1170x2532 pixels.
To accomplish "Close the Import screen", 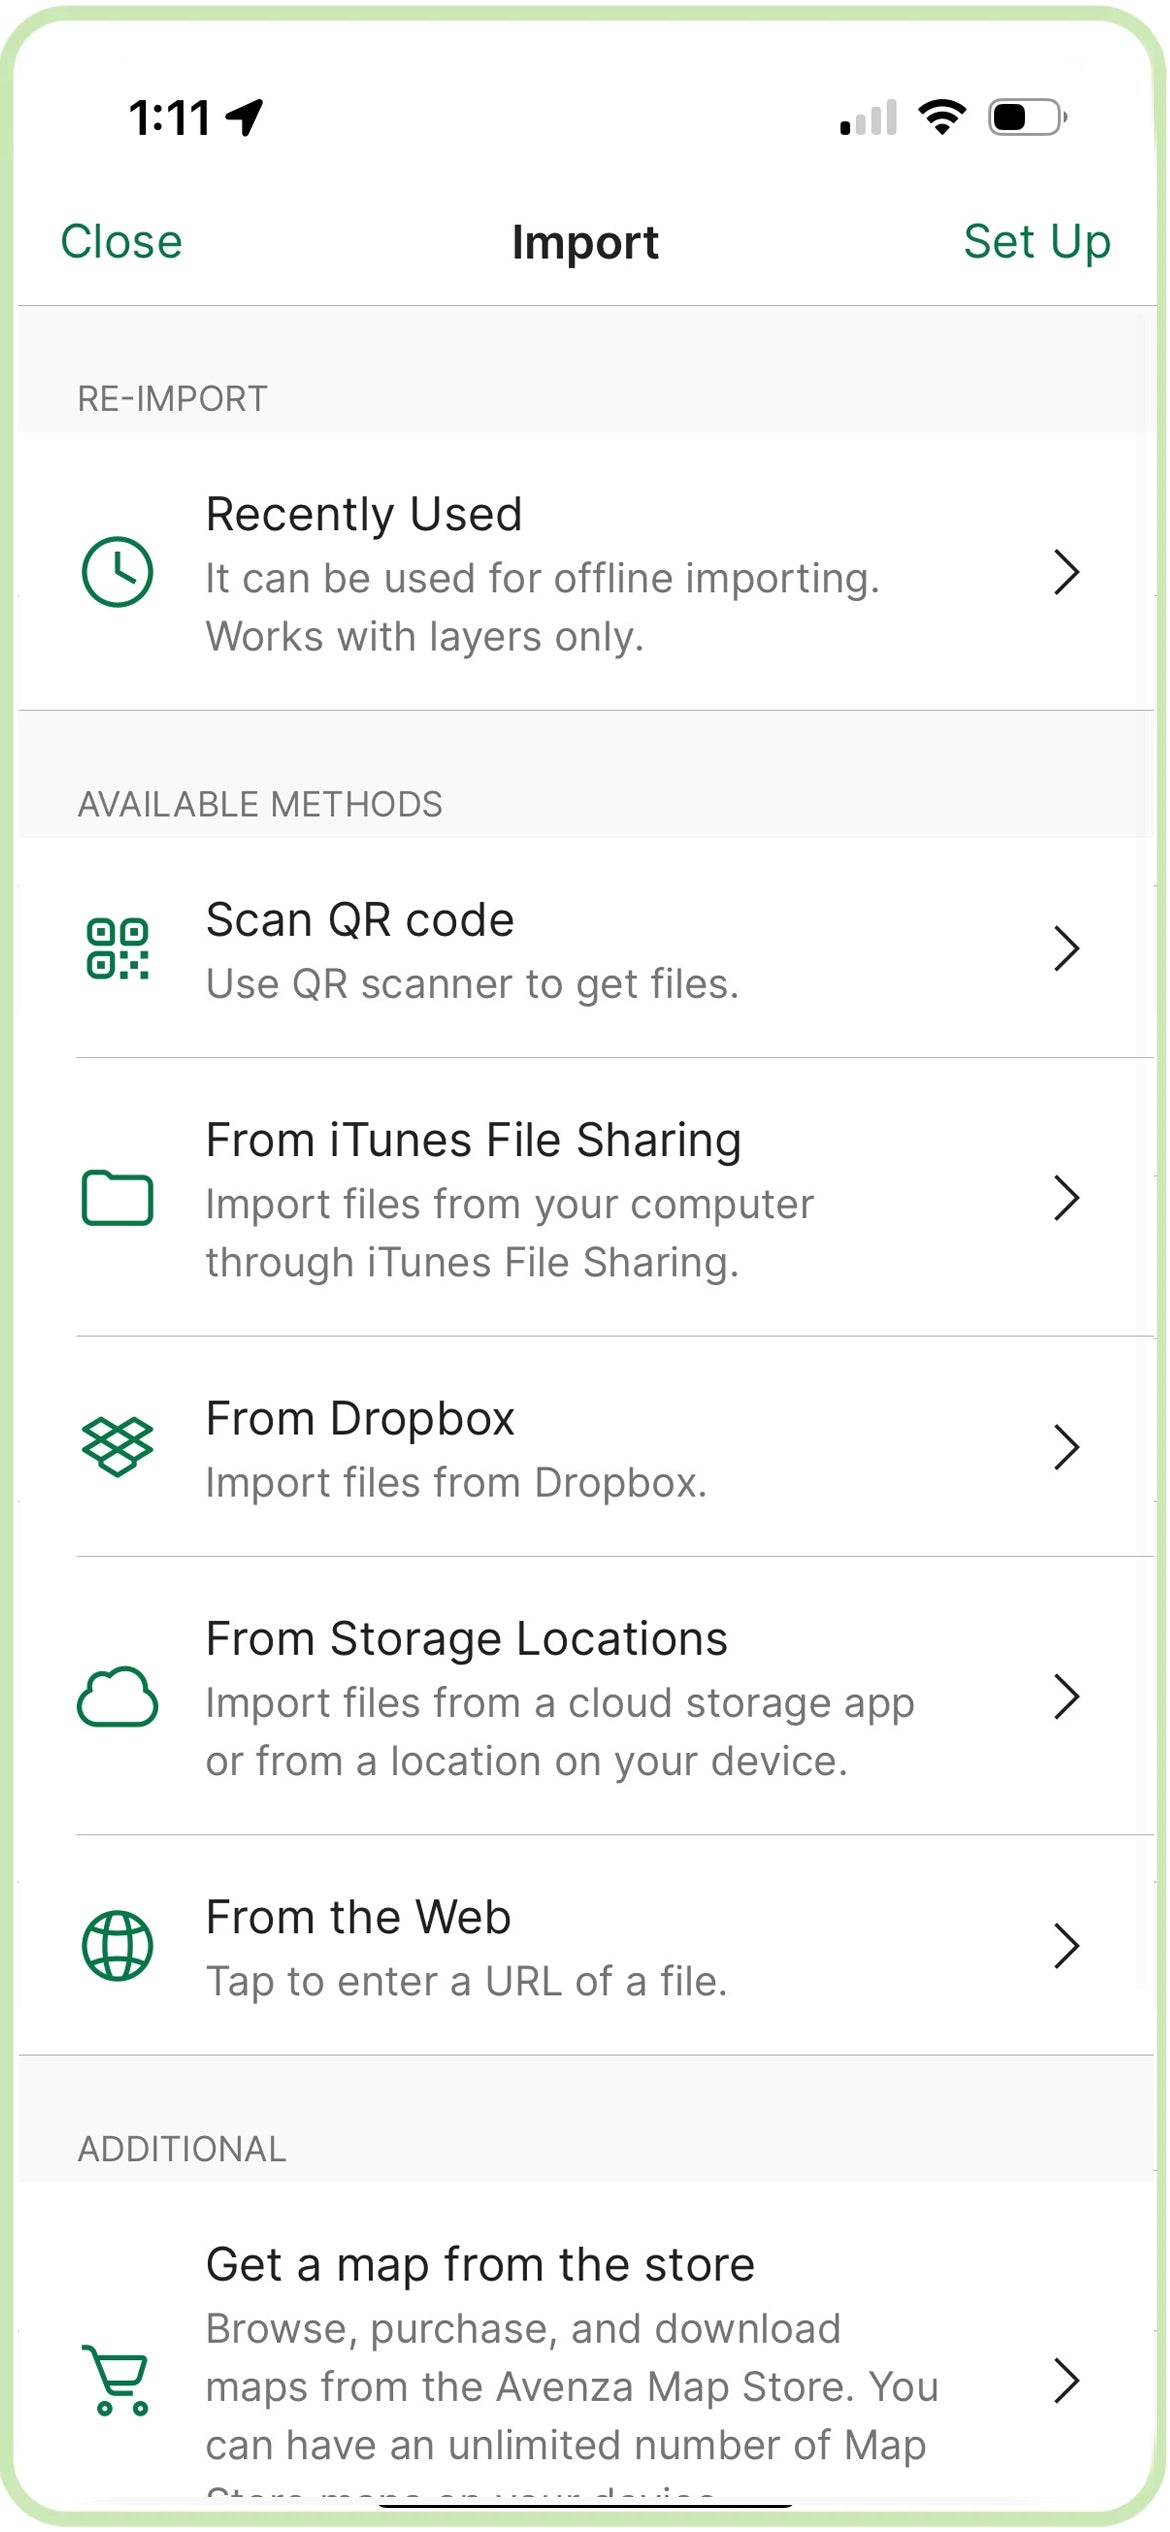I will (x=121, y=242).
